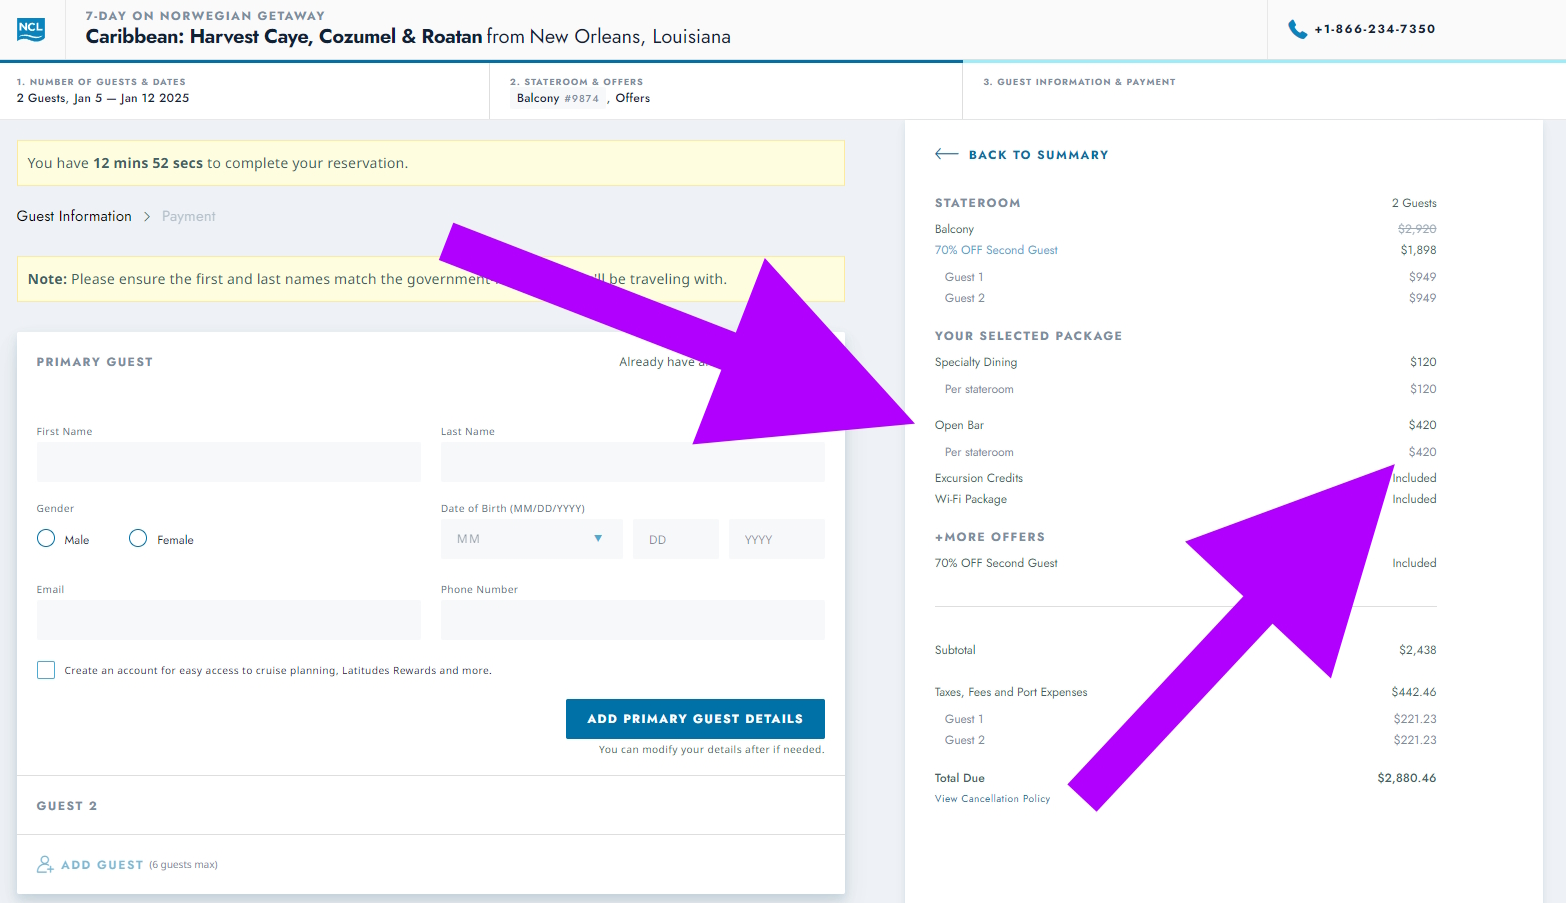Click the Email input field
The height and width of the screenshot is (903, 1566).
[228, 620]
